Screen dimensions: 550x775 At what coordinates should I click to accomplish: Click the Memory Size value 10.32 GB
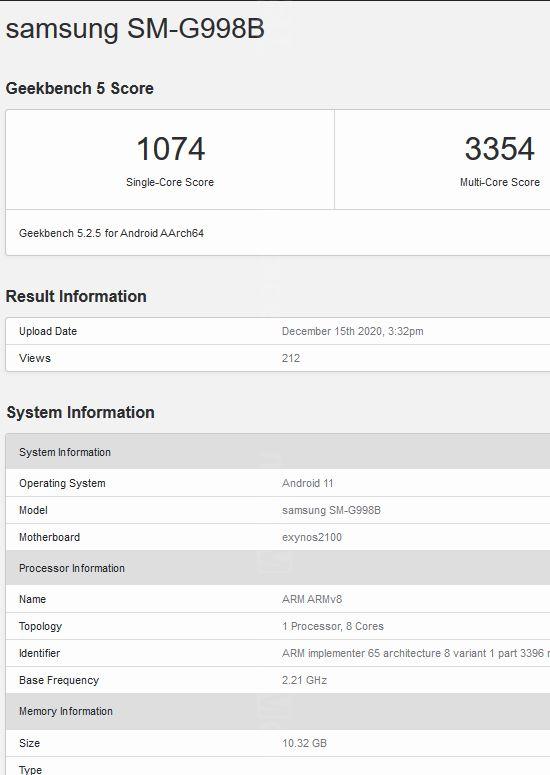tap(304, 743)
